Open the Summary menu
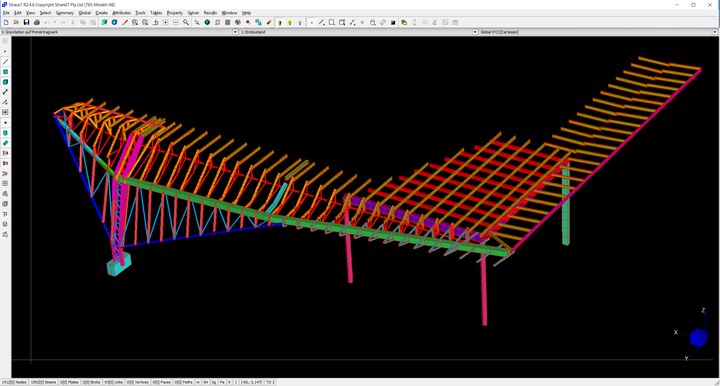The width and height of the screenshot is (720, 386). click(65, 13)
